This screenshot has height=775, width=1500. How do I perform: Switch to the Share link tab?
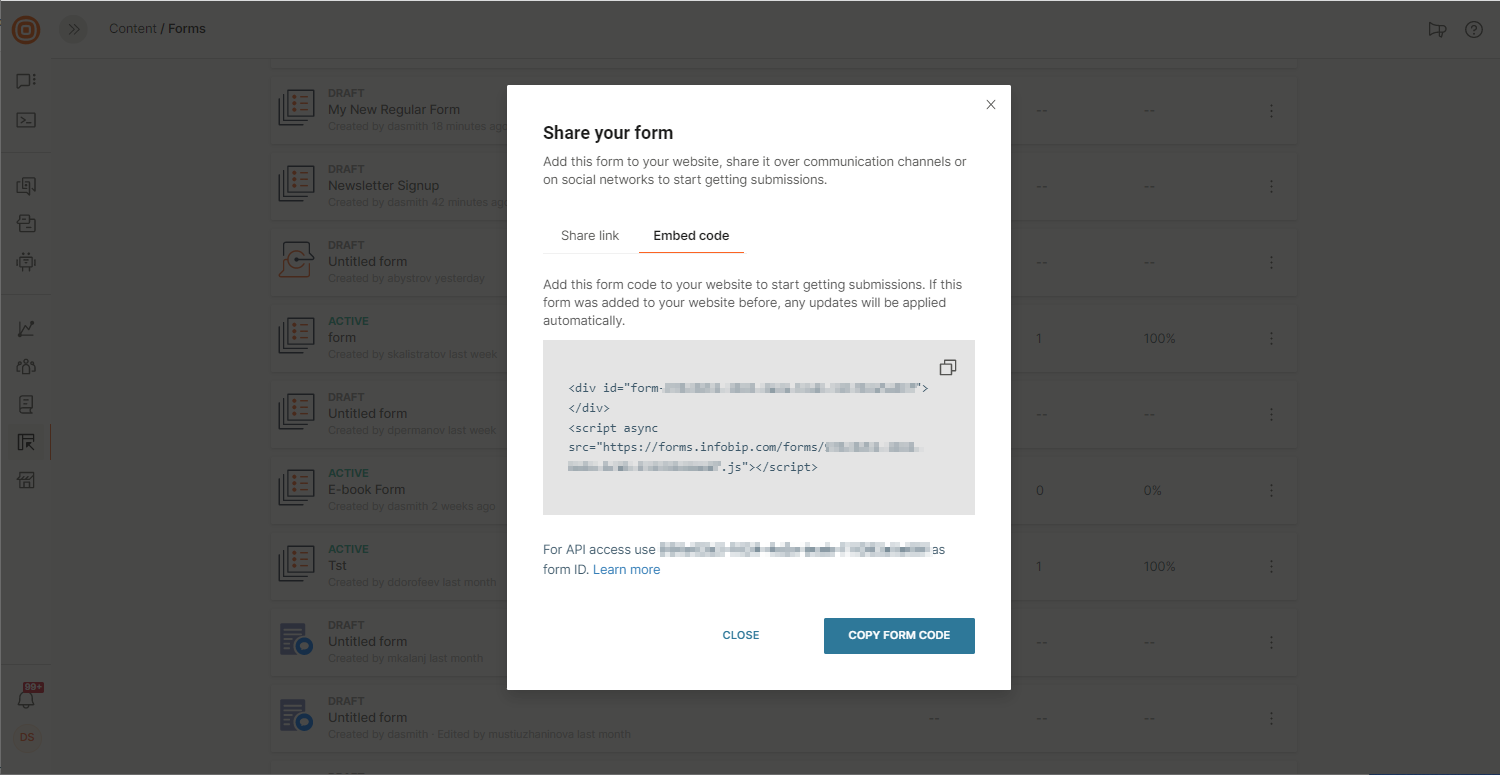(x=590, y=236)
